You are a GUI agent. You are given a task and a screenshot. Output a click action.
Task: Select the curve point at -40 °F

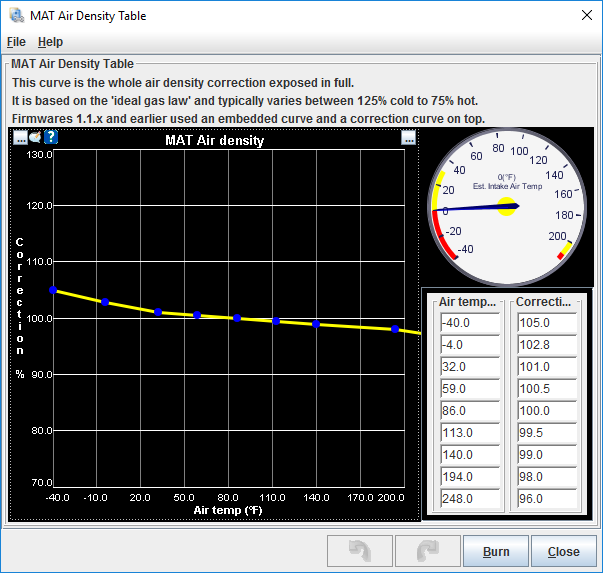(53, 290)
